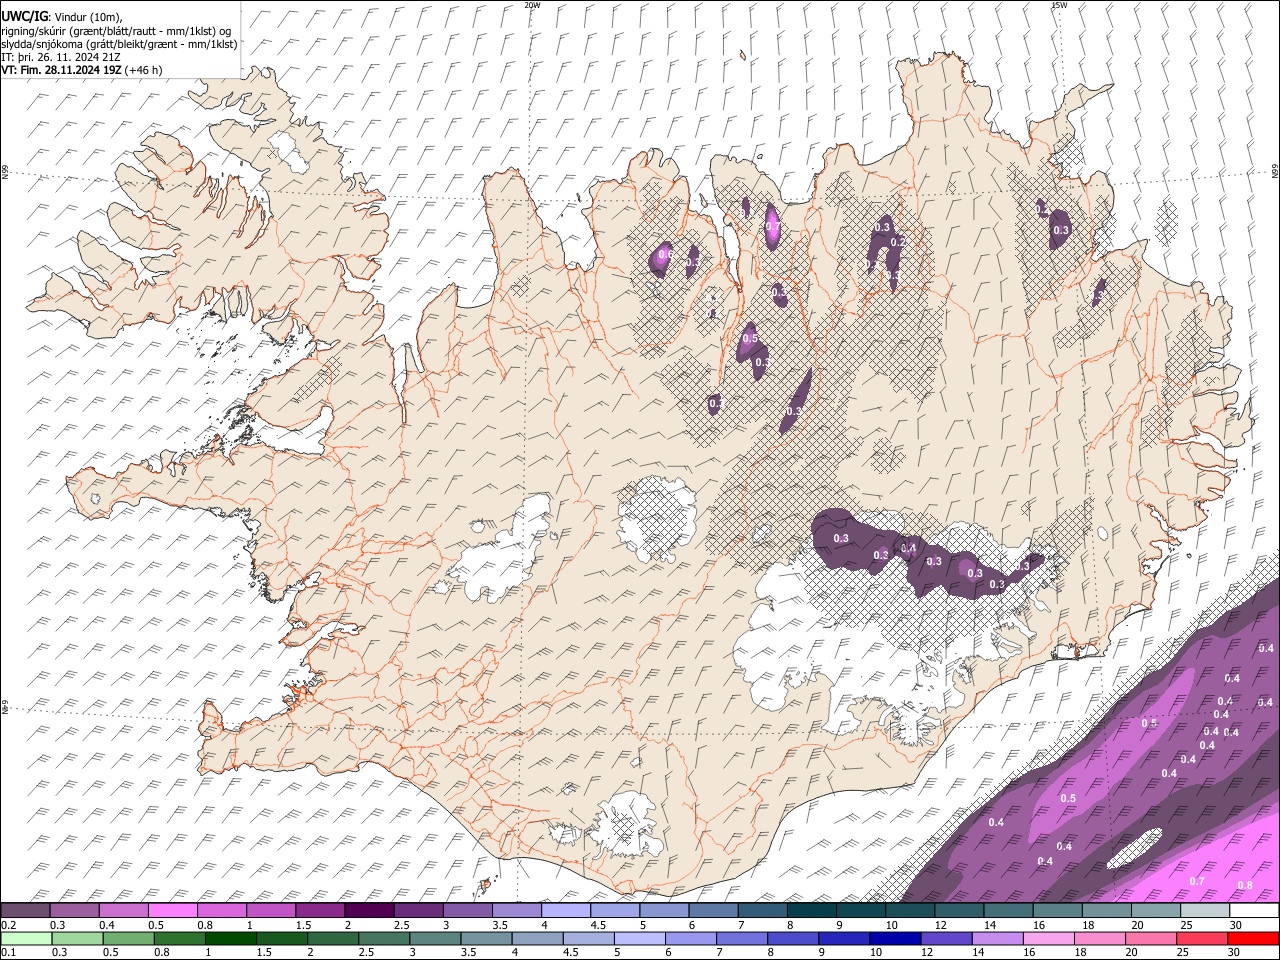This screenshot has height=960, width=1280.
Task: Pick the 2 swatch in lower legend row
Action: coord(333,938)
